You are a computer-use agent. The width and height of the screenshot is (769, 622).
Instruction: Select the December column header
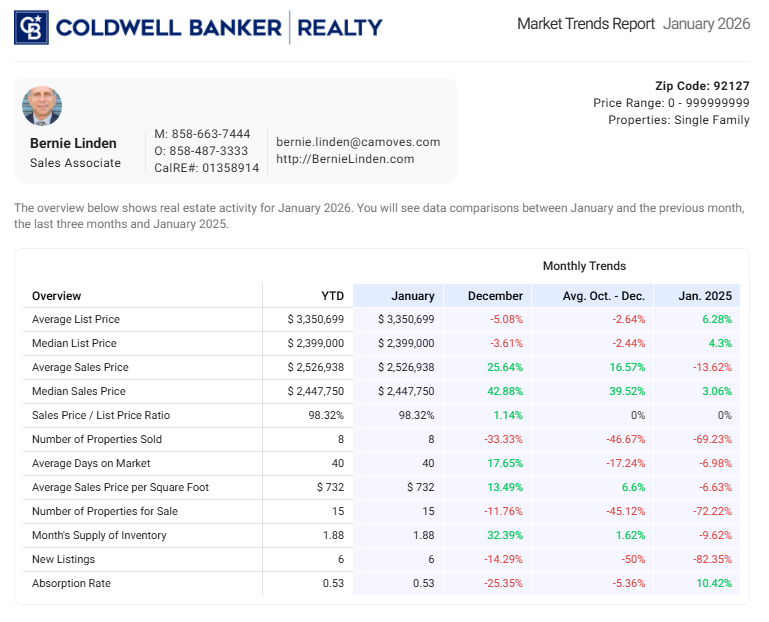495,296
